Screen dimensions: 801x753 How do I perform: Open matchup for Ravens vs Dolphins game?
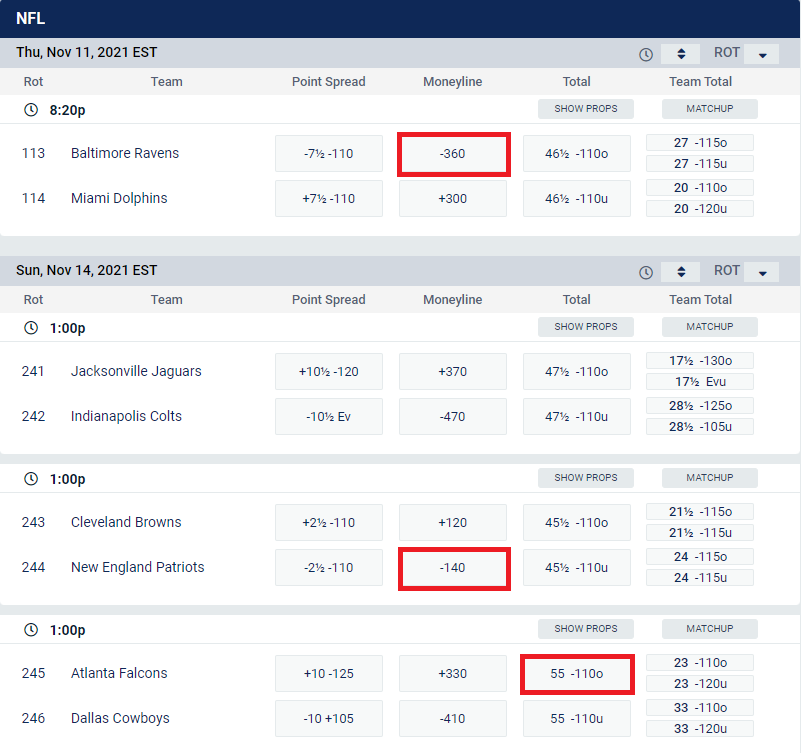point(710,109)
